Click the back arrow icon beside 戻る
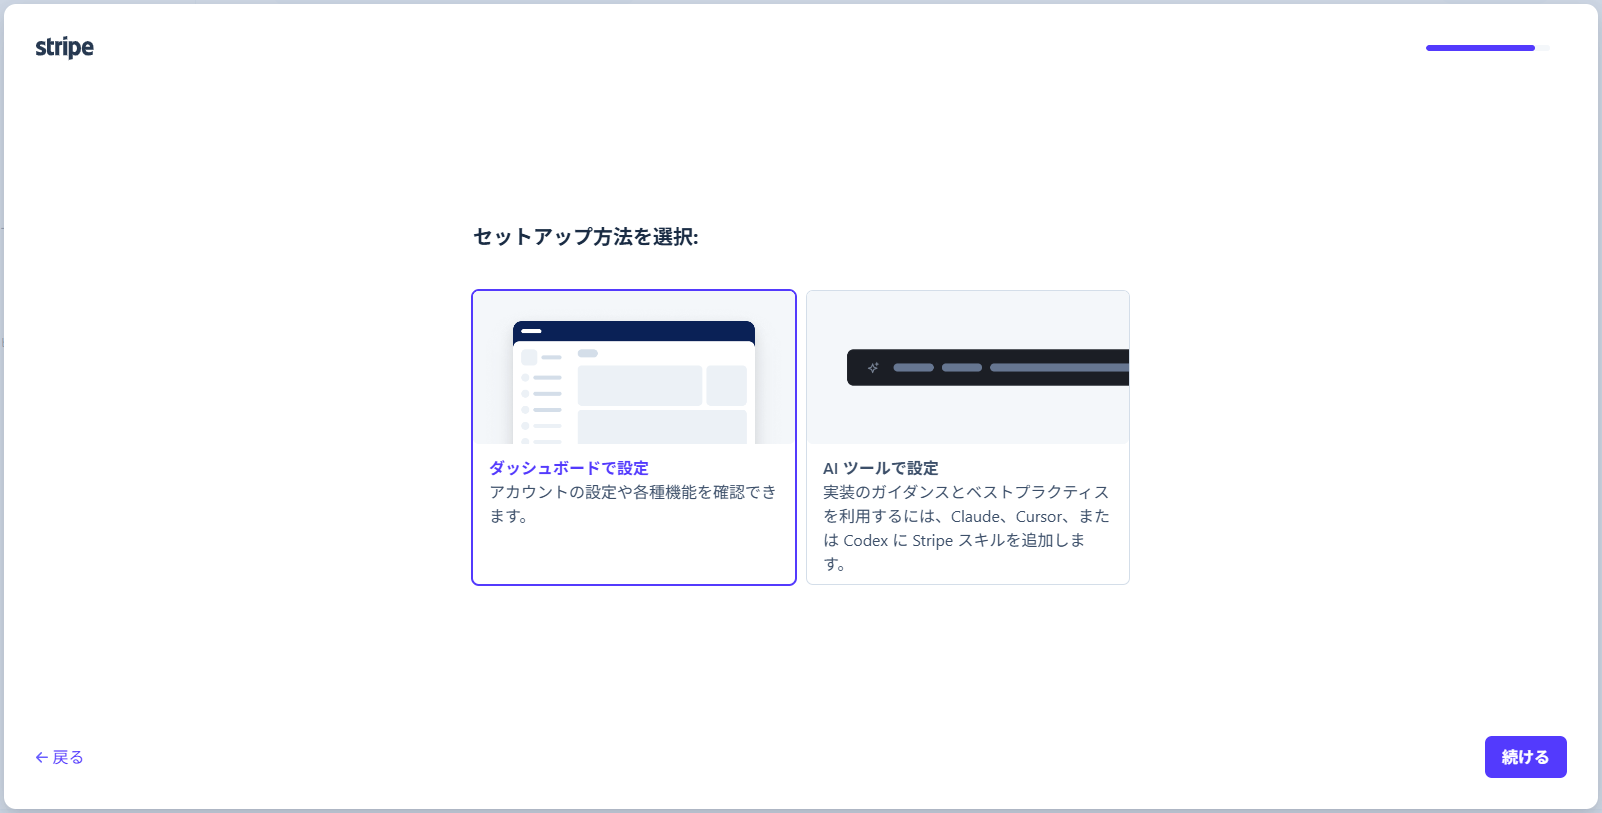1602x813 pixels. (x=41, y=757)
